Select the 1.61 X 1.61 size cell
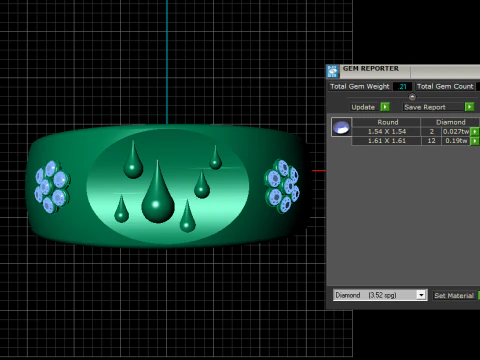 click(x=387, y=141)
